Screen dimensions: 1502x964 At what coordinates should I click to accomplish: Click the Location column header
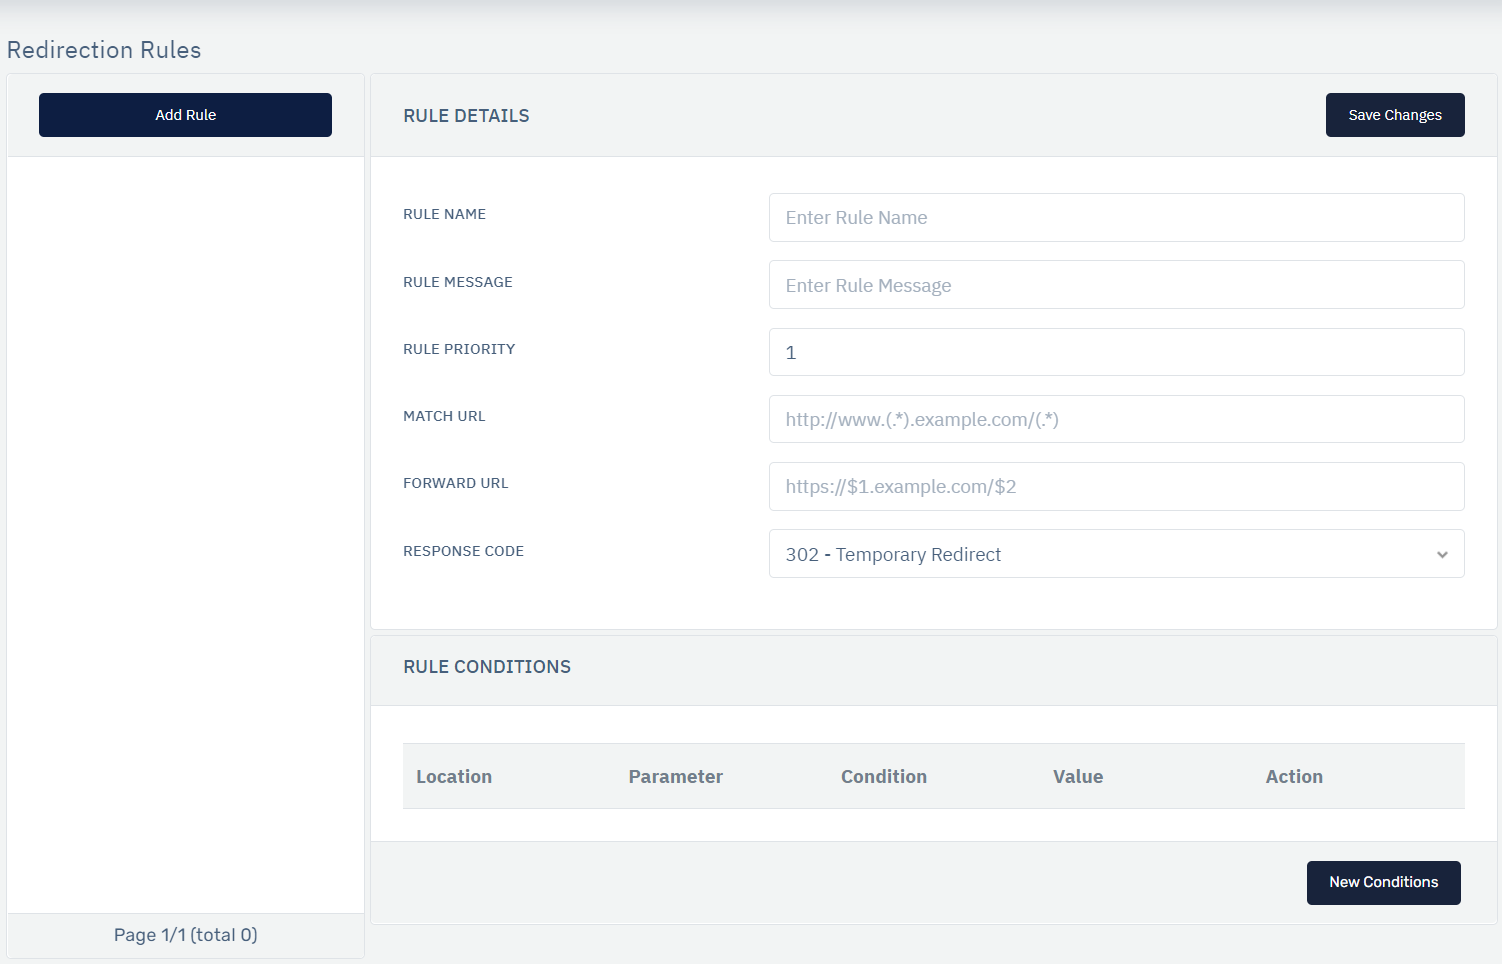tap(454, 777)
